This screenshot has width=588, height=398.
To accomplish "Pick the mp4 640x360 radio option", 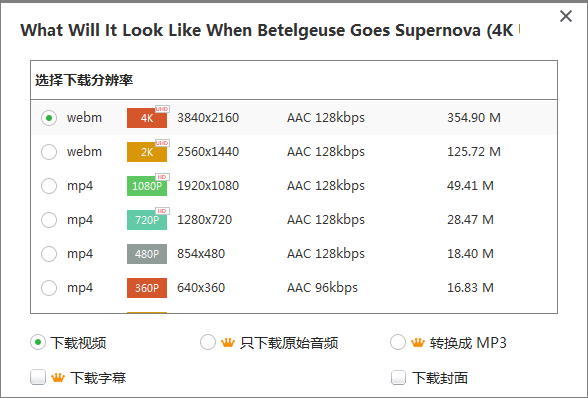I will tap(49, 288).
